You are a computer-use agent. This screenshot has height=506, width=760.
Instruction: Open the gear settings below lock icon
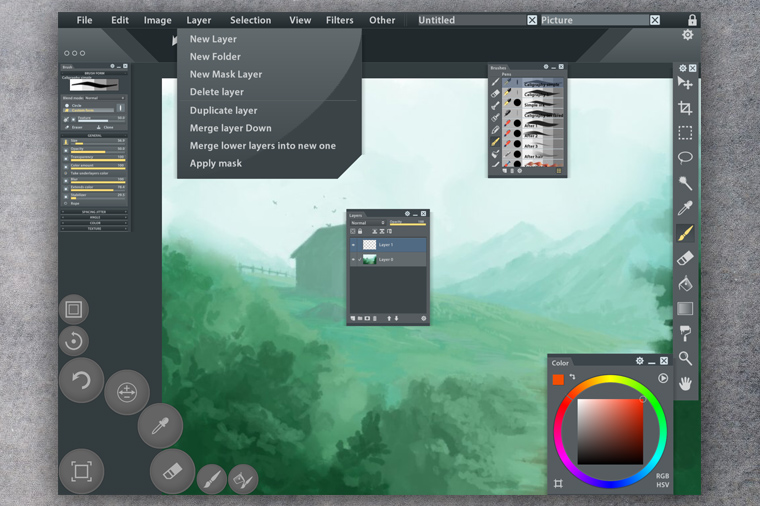coord(687,35)
